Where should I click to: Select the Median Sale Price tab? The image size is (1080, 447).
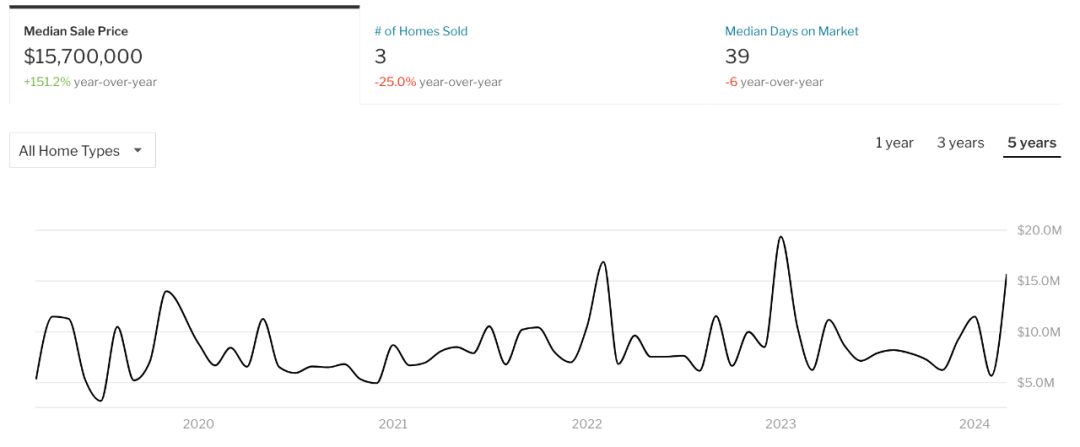[184, 56]
